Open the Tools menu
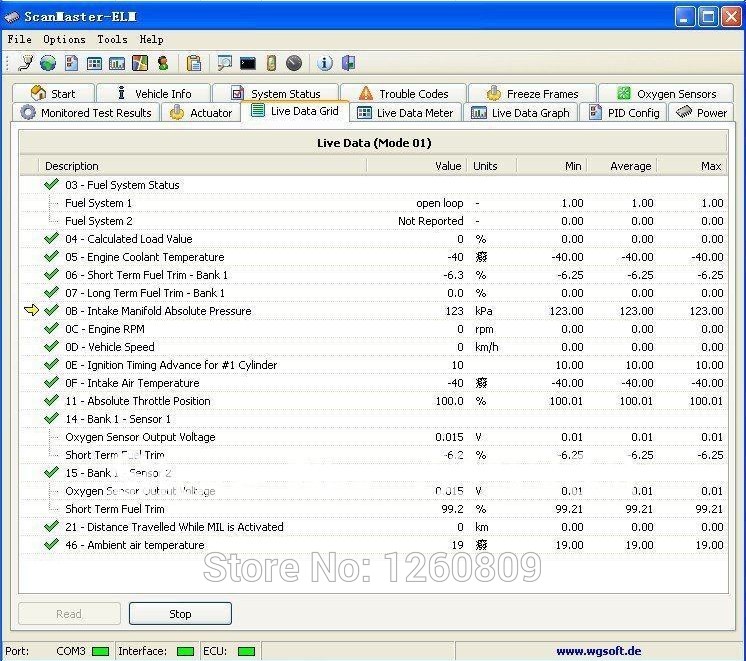Screen dimensions: 746x661 pyautogui.click(x=112, y=39)
